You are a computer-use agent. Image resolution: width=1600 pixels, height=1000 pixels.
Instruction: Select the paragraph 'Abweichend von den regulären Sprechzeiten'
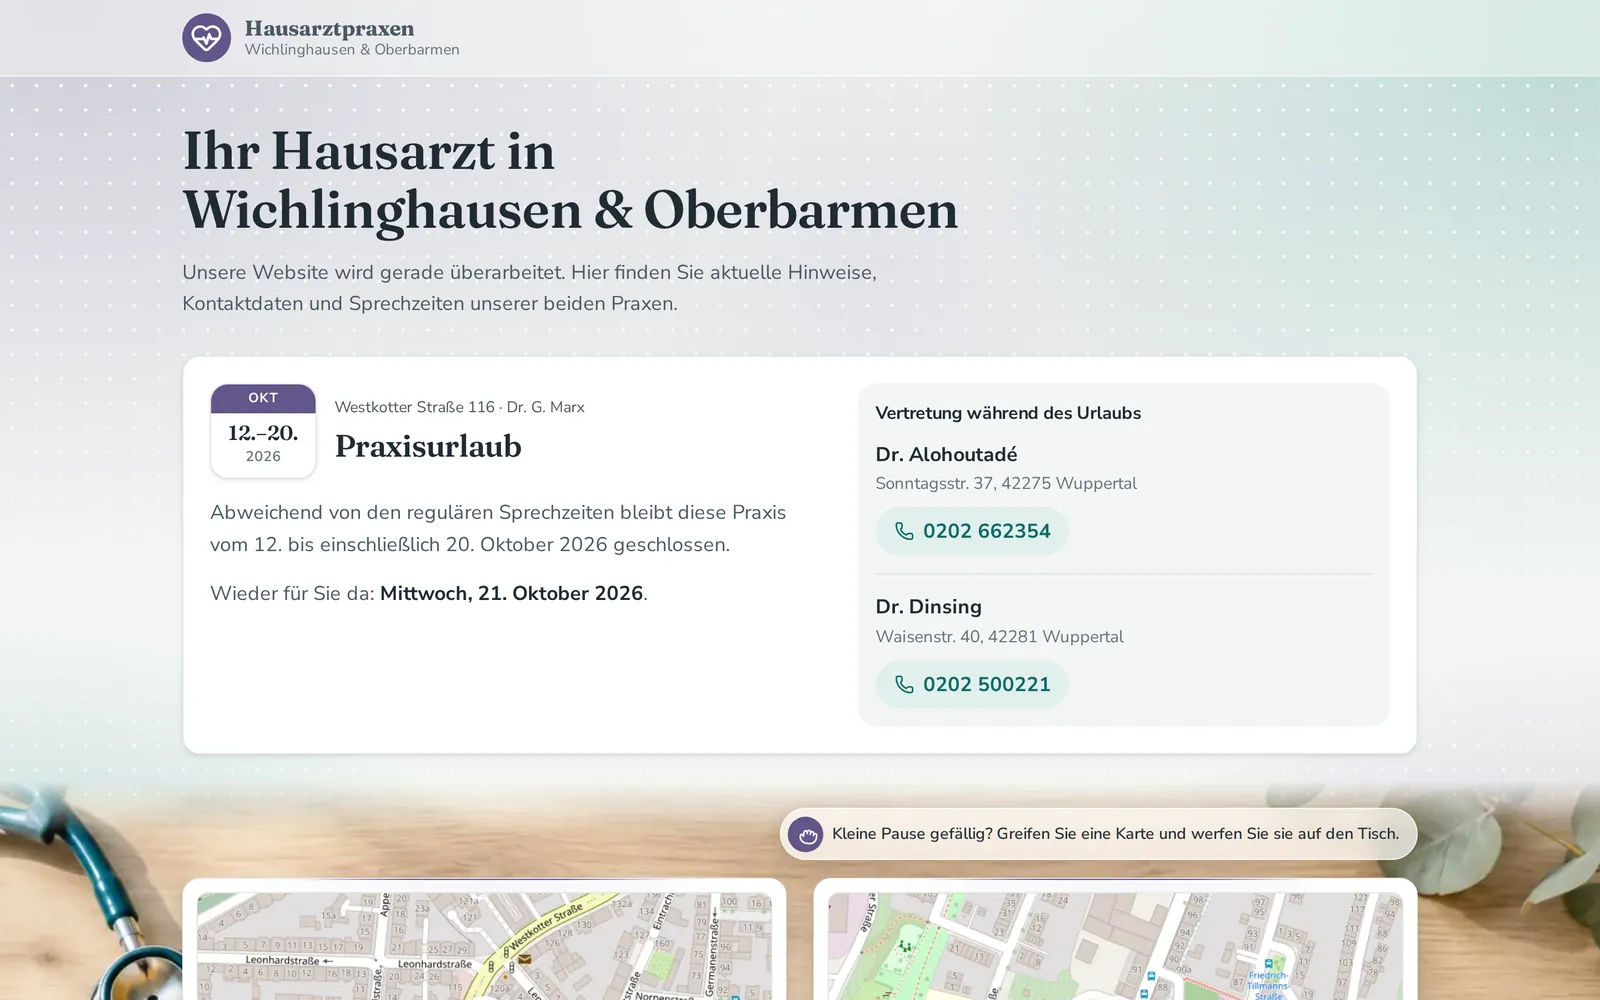click(498, 528)
